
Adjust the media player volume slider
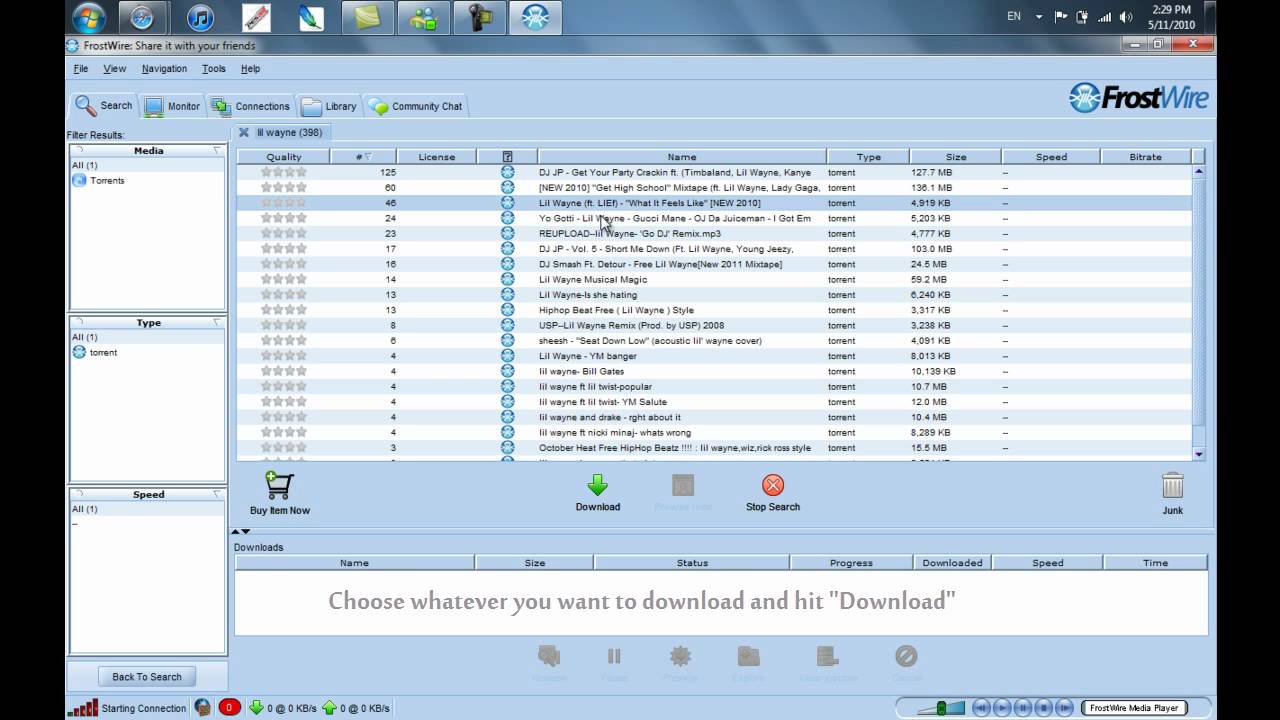tap(940, 708)
